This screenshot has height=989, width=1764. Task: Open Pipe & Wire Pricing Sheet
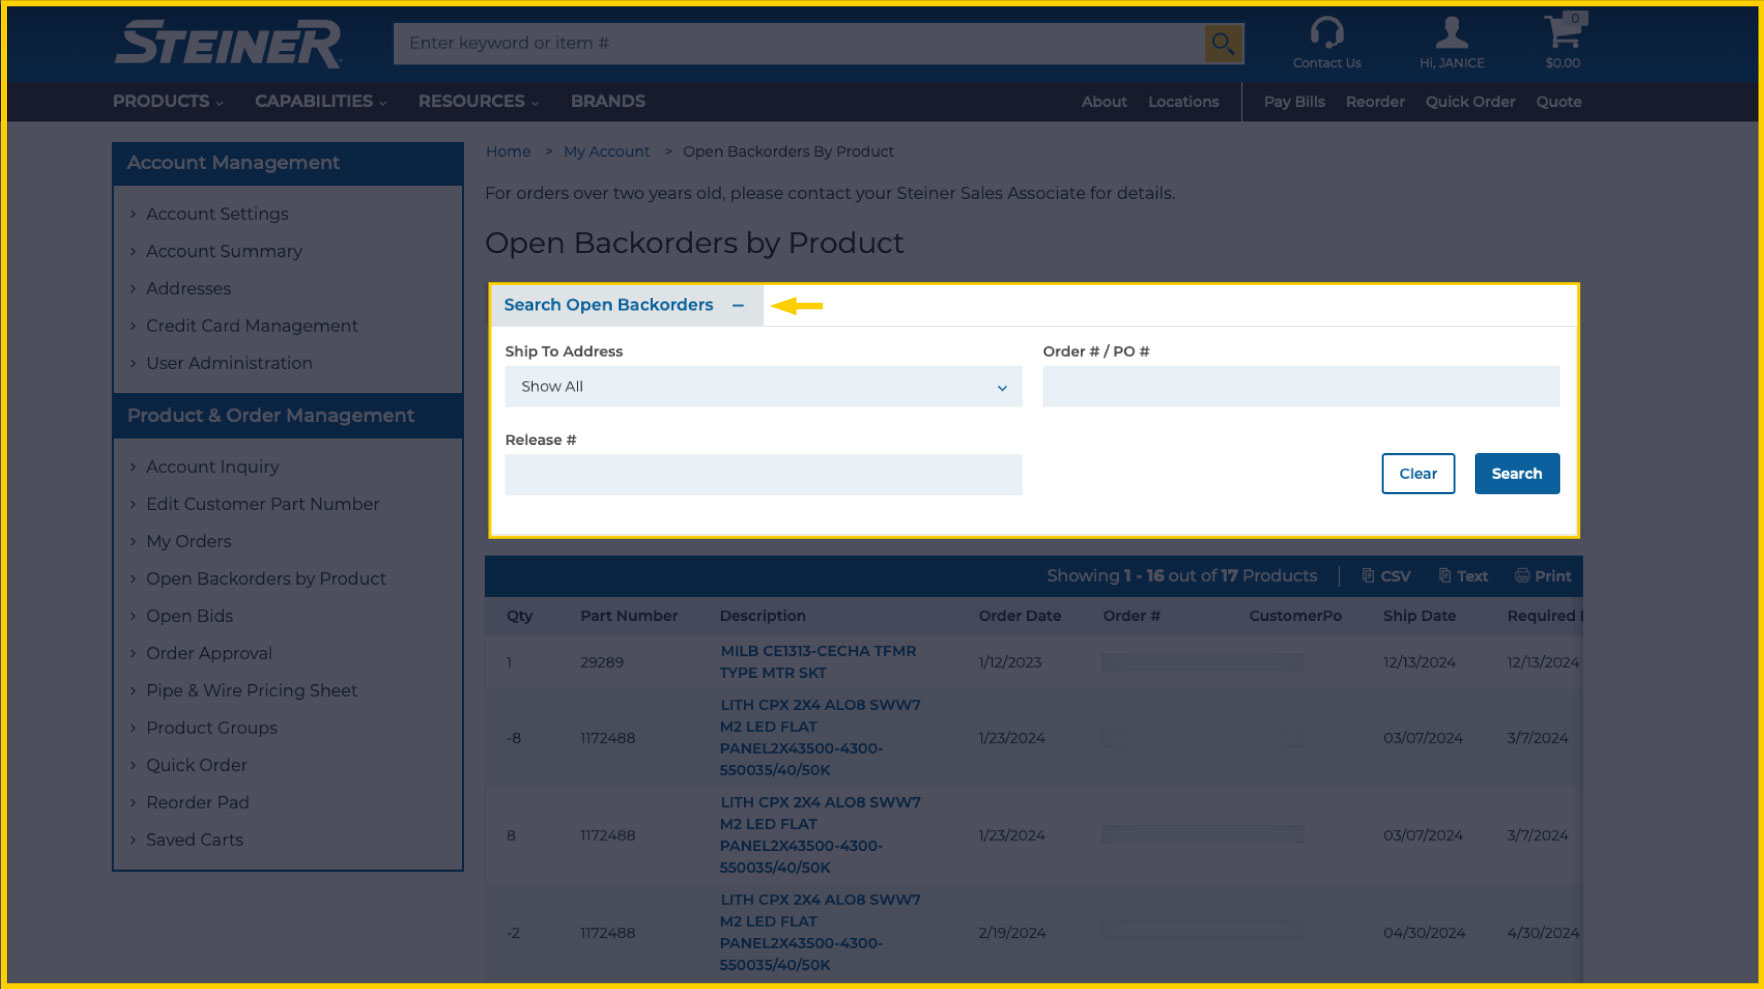251,691
